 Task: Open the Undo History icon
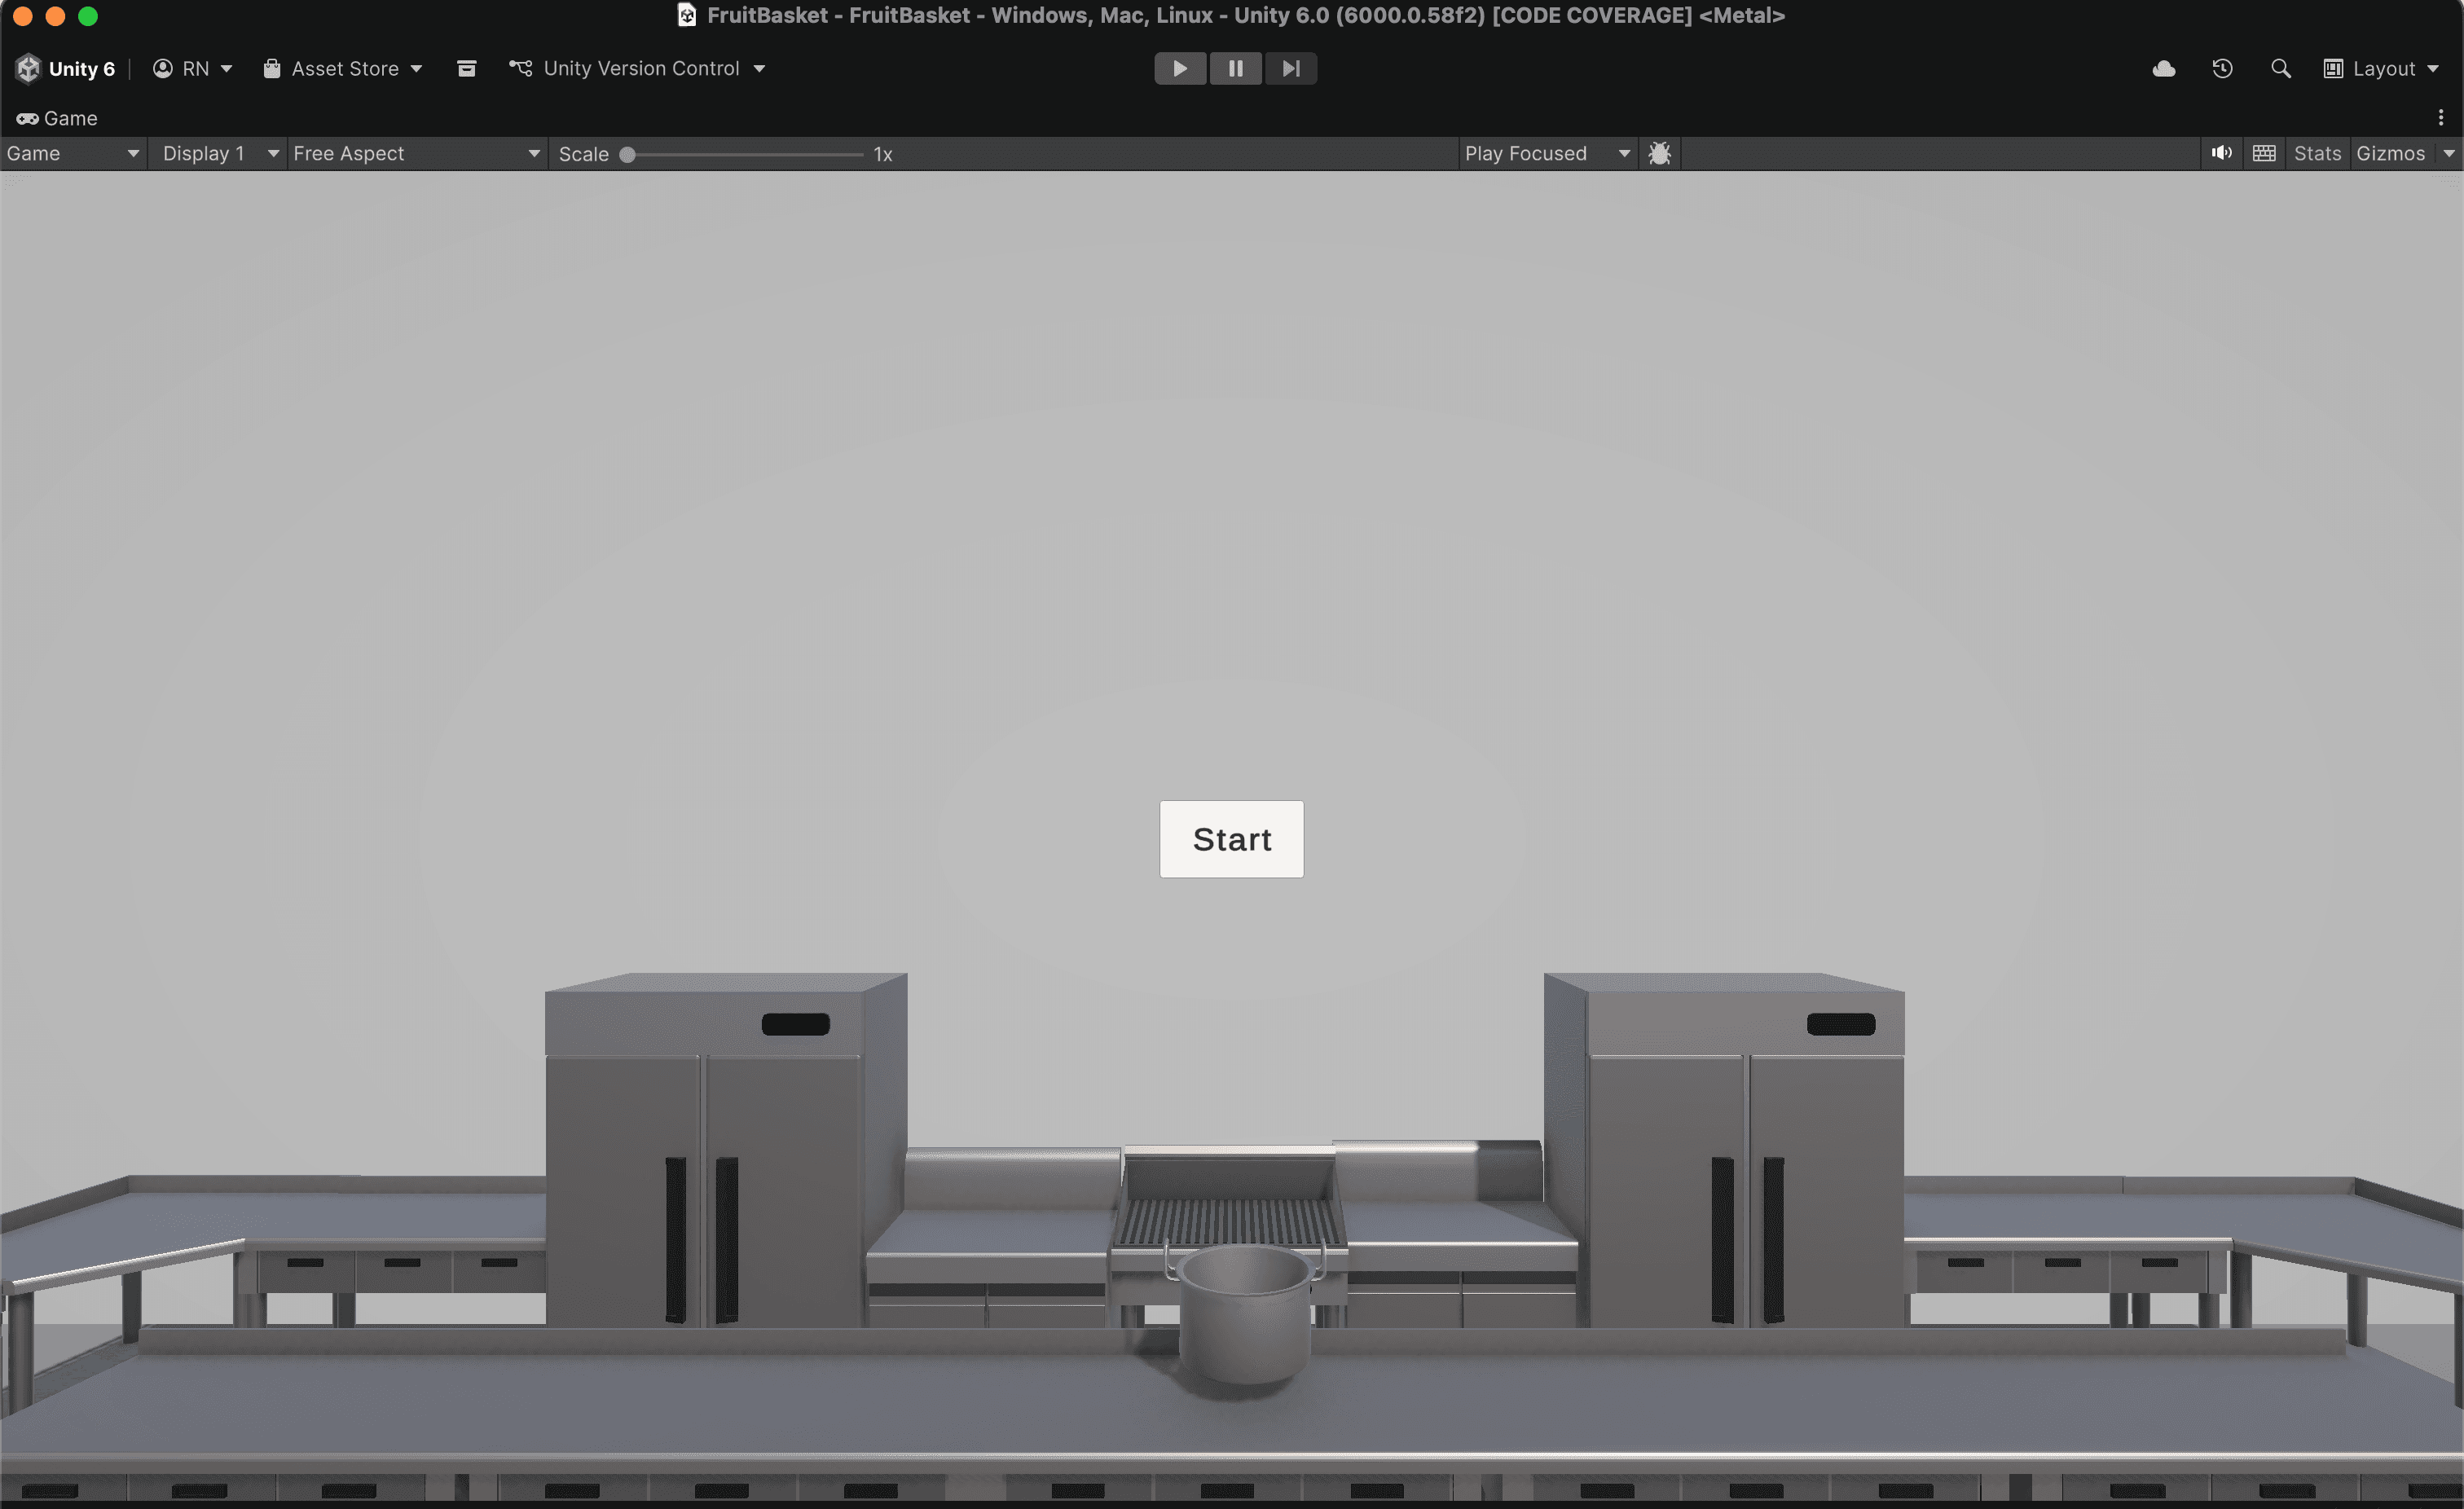pyautogui.click(x=2222, y=68)
